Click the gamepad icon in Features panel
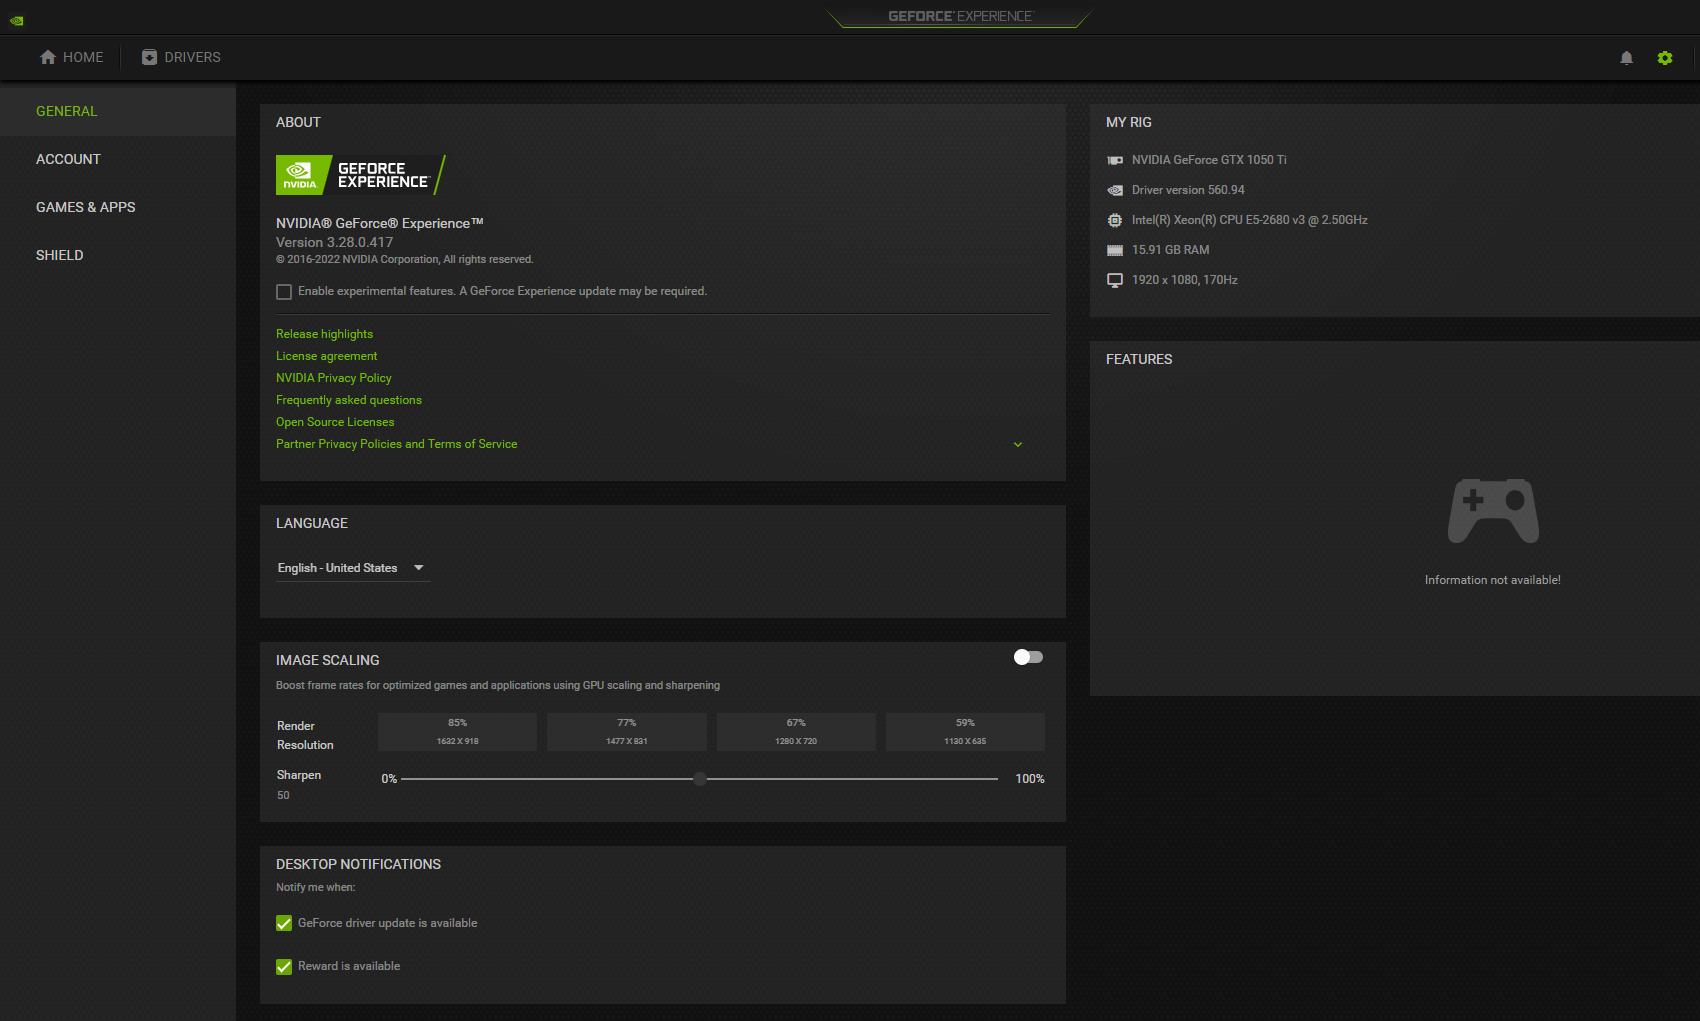The height and width of the screenshot is (1021, 1700). coord(1493,510)
